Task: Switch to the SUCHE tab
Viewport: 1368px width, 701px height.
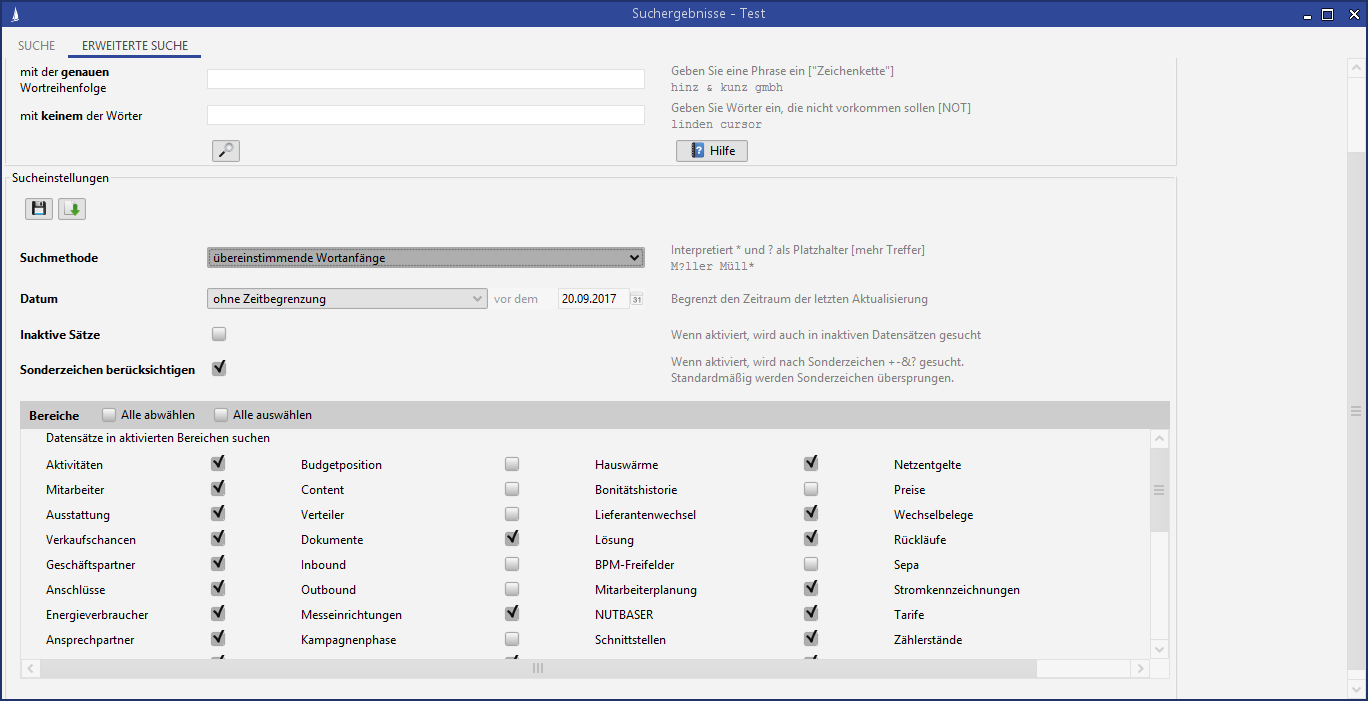Action: [x=37, y=46]
